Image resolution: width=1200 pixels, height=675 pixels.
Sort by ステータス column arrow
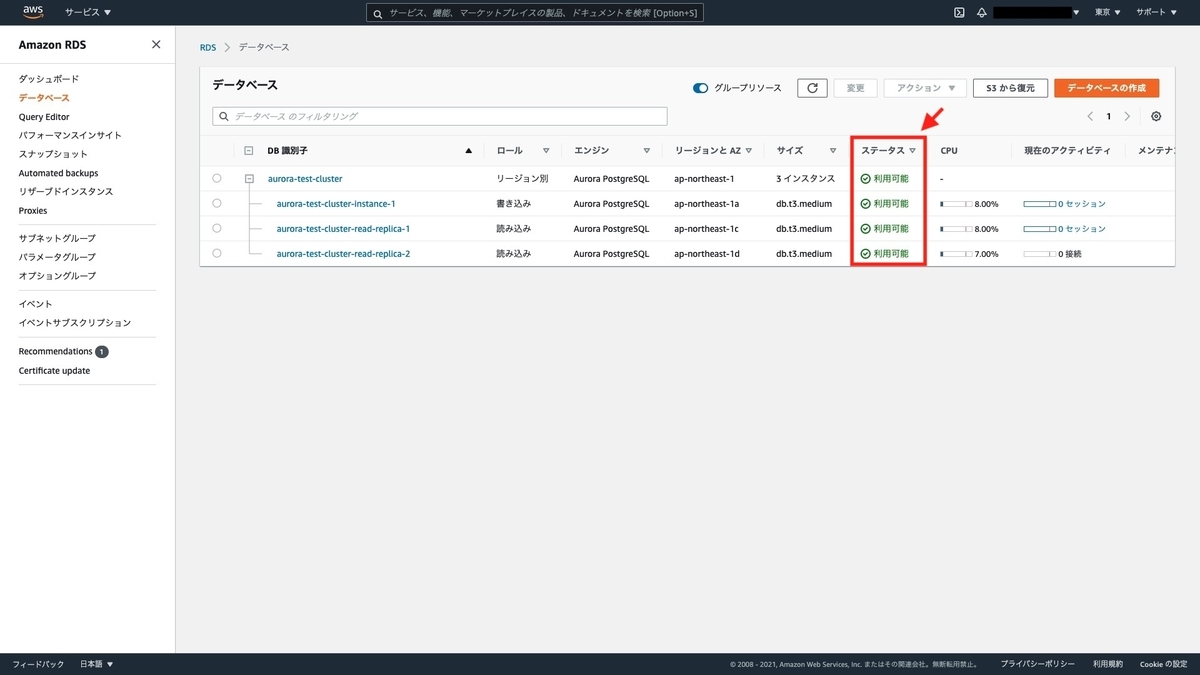click(x=912, y=151)
